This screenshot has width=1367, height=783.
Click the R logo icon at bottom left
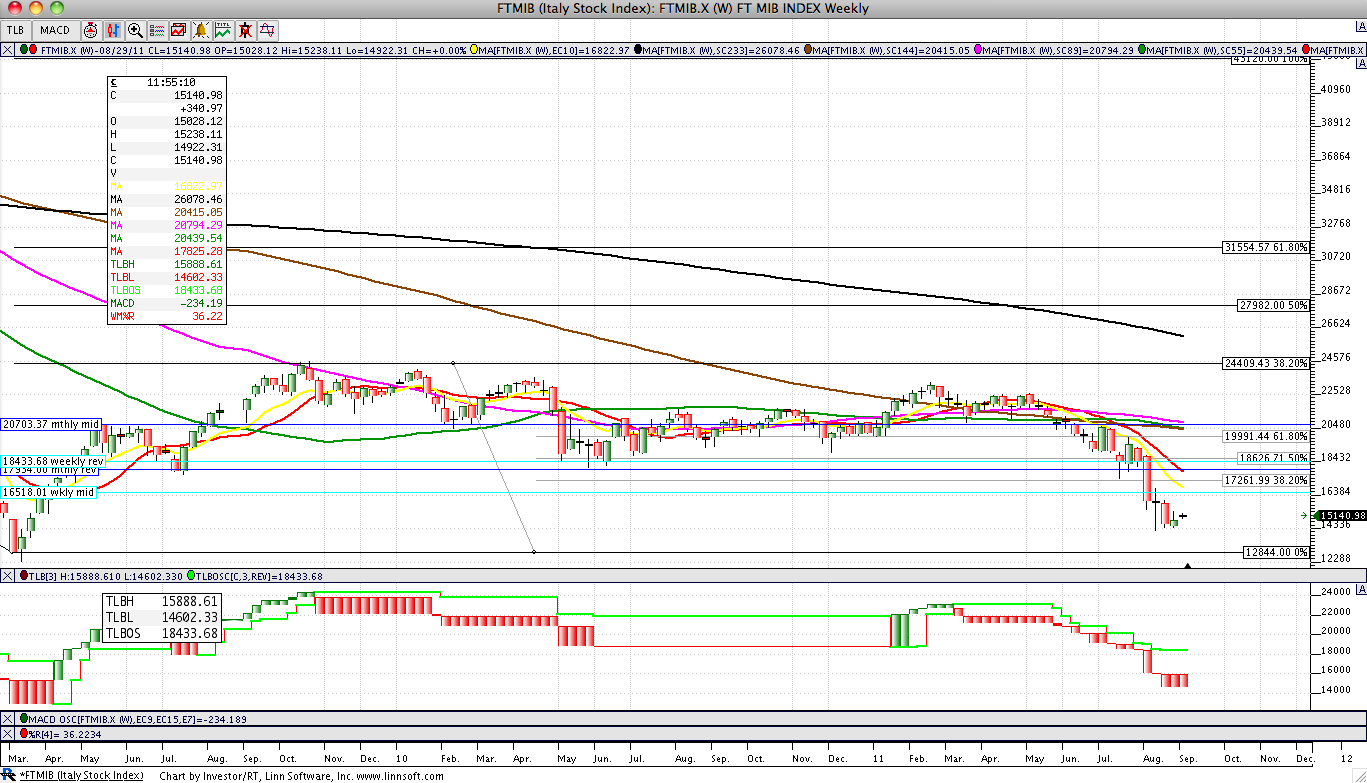(8, 775)
